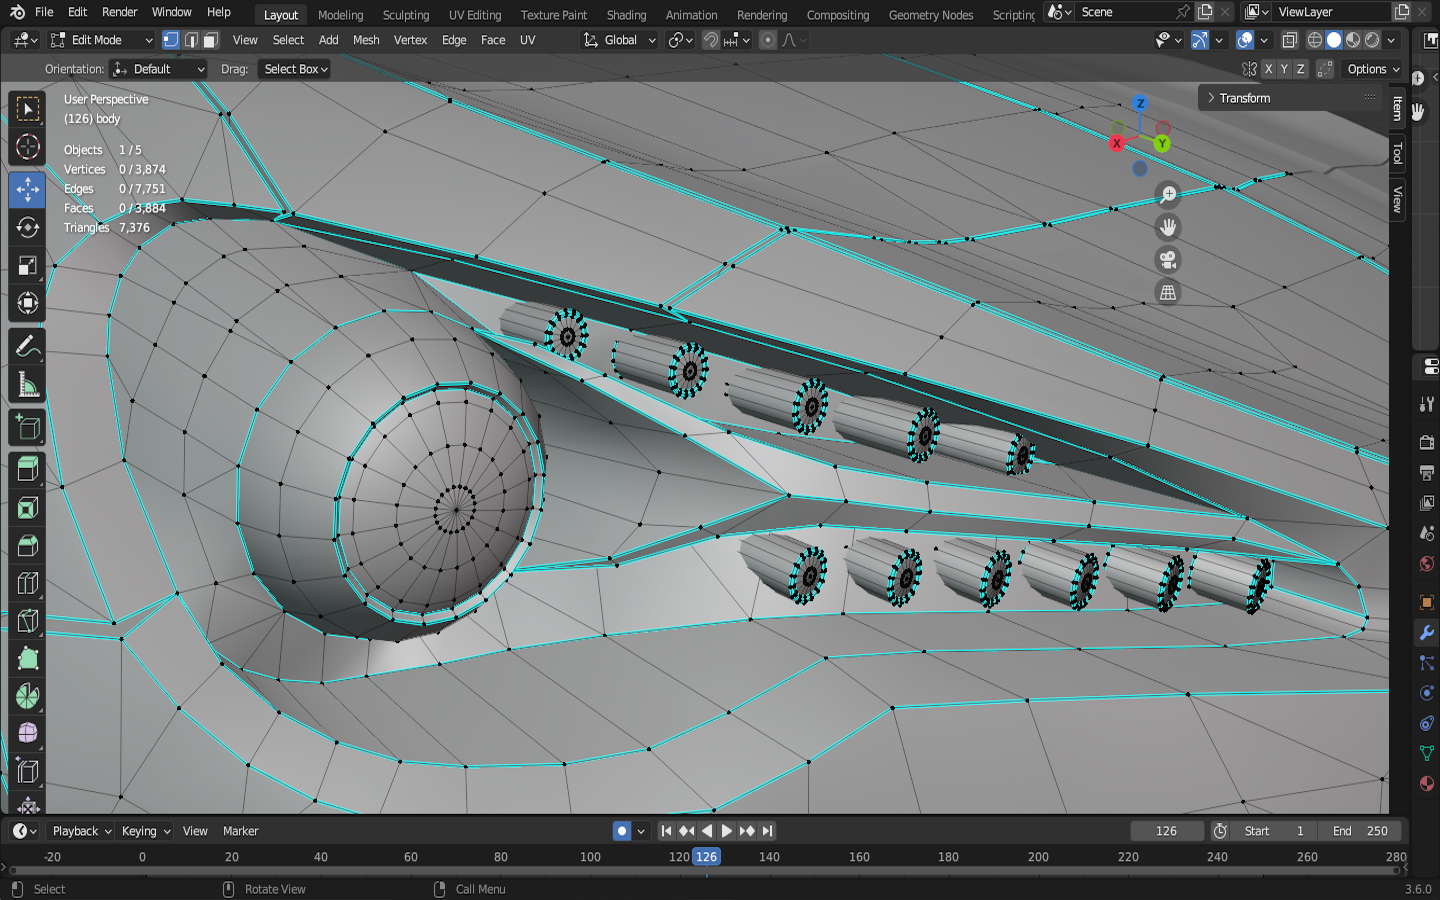
Task: Toggle camera view in the viewport
Action: pyautogui.click(x=1167, y=260)
